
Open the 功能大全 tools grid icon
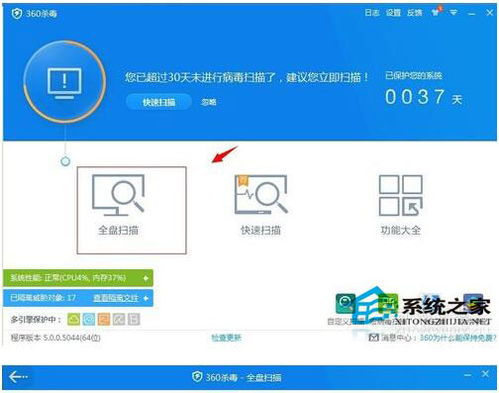[x=401, y=195]
